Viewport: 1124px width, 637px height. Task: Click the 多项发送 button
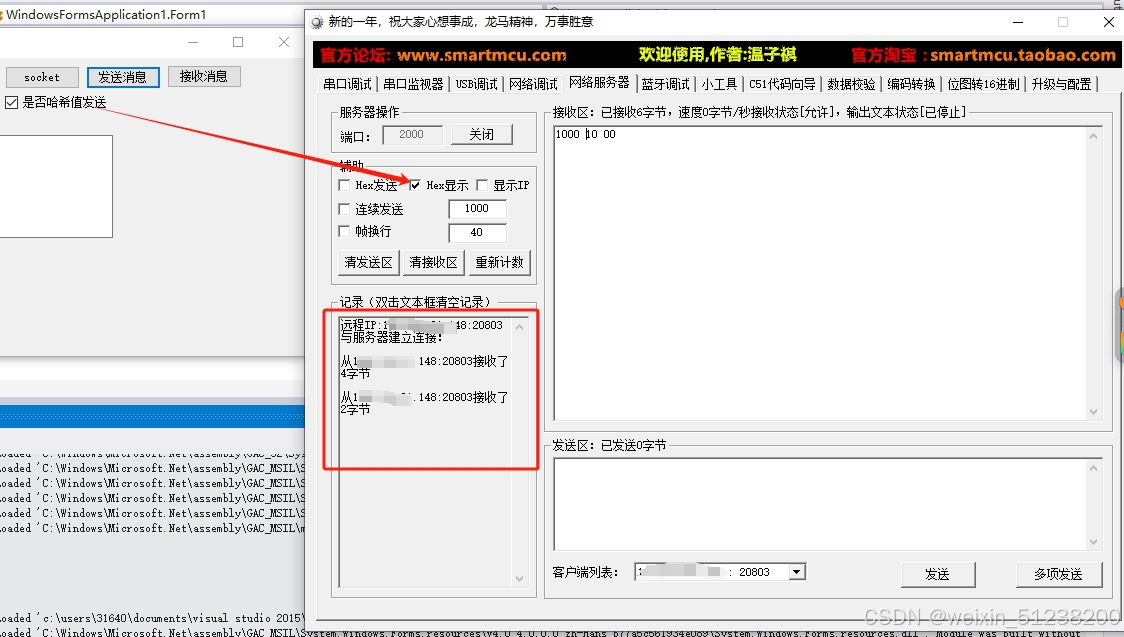tap(1058, 575)
